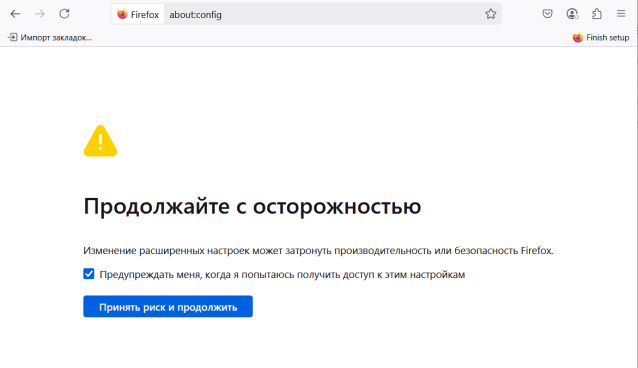The height and width of the screenshot is (368, 638).
Task: Uncheck the Предупреждать меня checkbox
Action: [89, 274]
